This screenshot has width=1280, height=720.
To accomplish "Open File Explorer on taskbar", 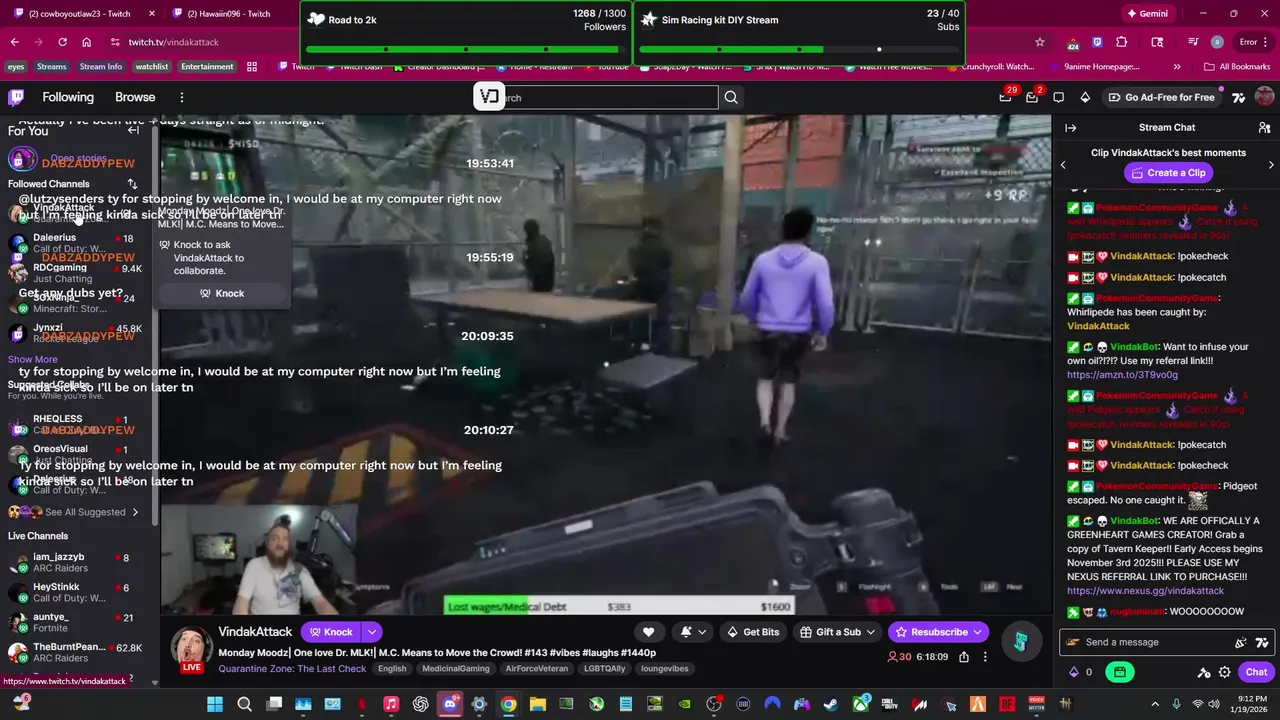I will pos(537,704).
